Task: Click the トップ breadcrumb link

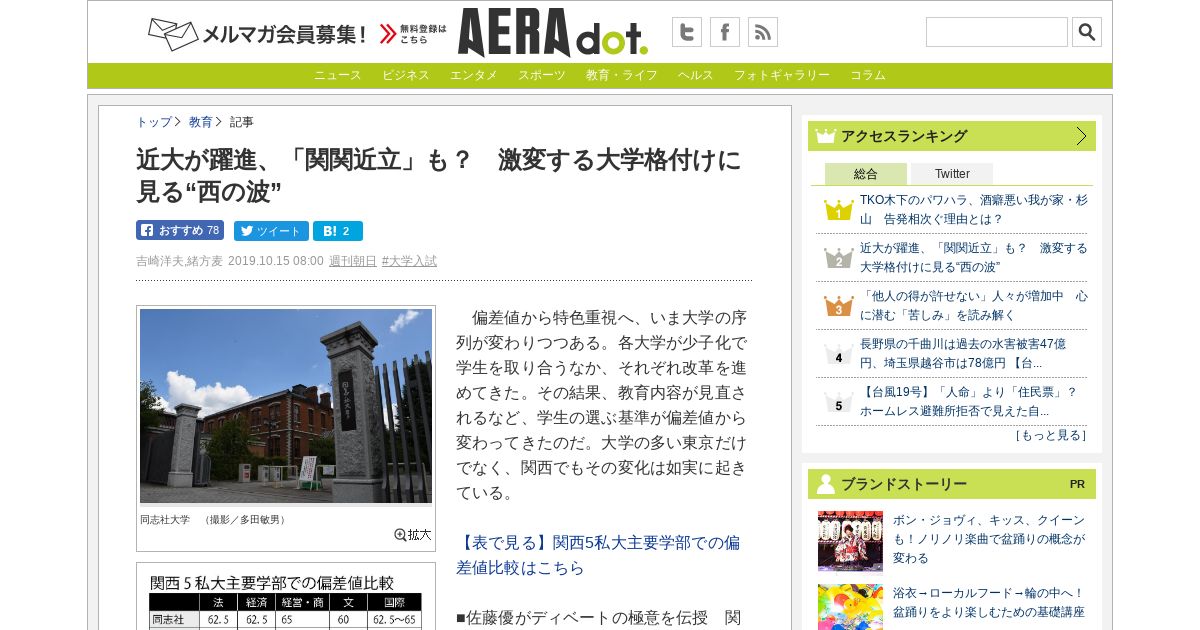Action: (154, 122)
